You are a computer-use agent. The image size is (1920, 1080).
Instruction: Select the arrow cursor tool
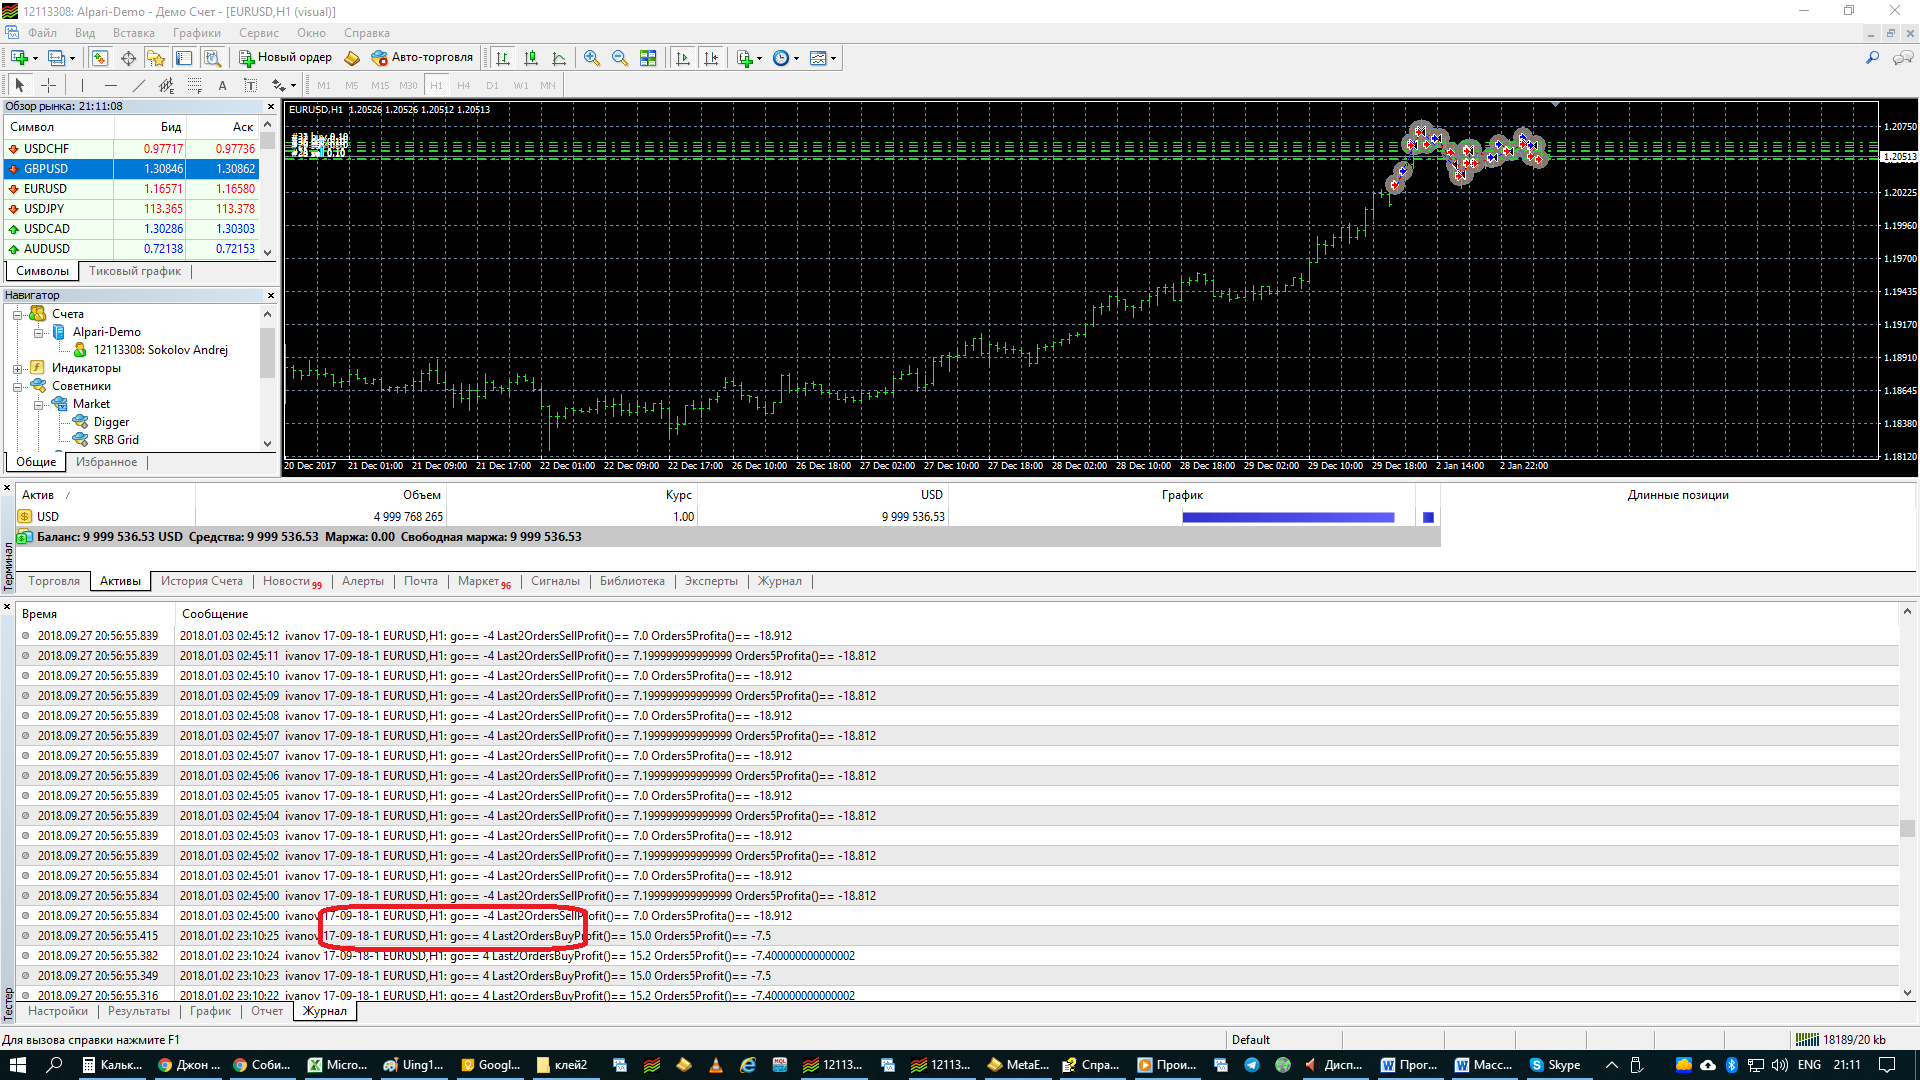coord(19,85)
